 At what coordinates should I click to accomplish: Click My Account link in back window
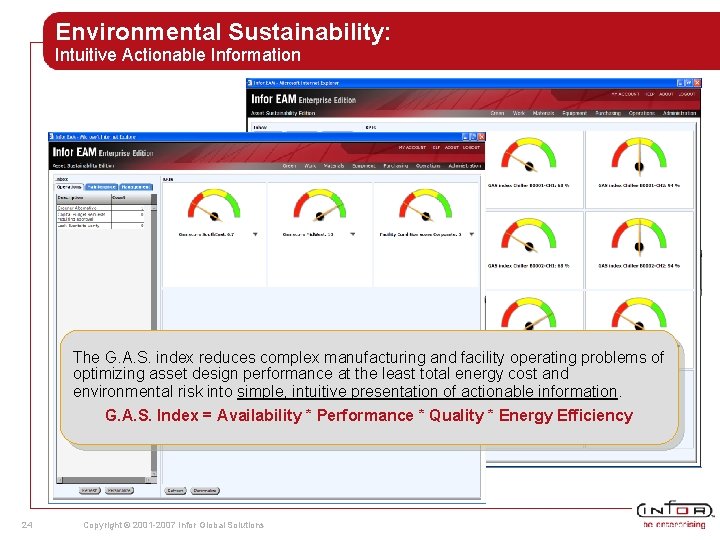coord(625,94)
